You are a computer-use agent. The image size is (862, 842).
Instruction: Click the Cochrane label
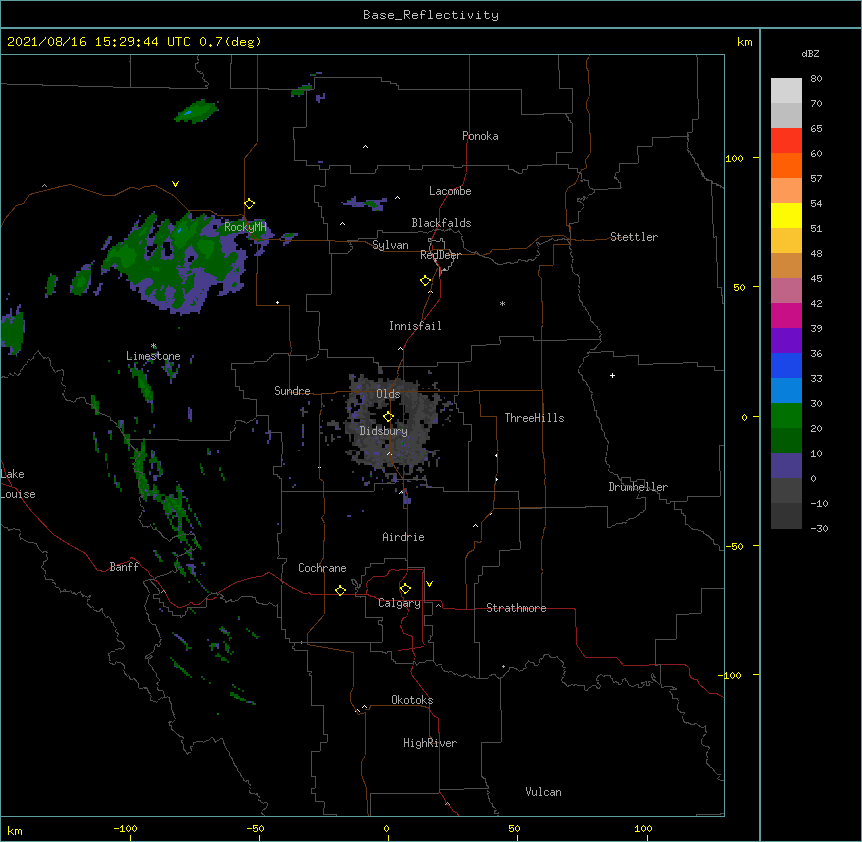pos(322,568)
